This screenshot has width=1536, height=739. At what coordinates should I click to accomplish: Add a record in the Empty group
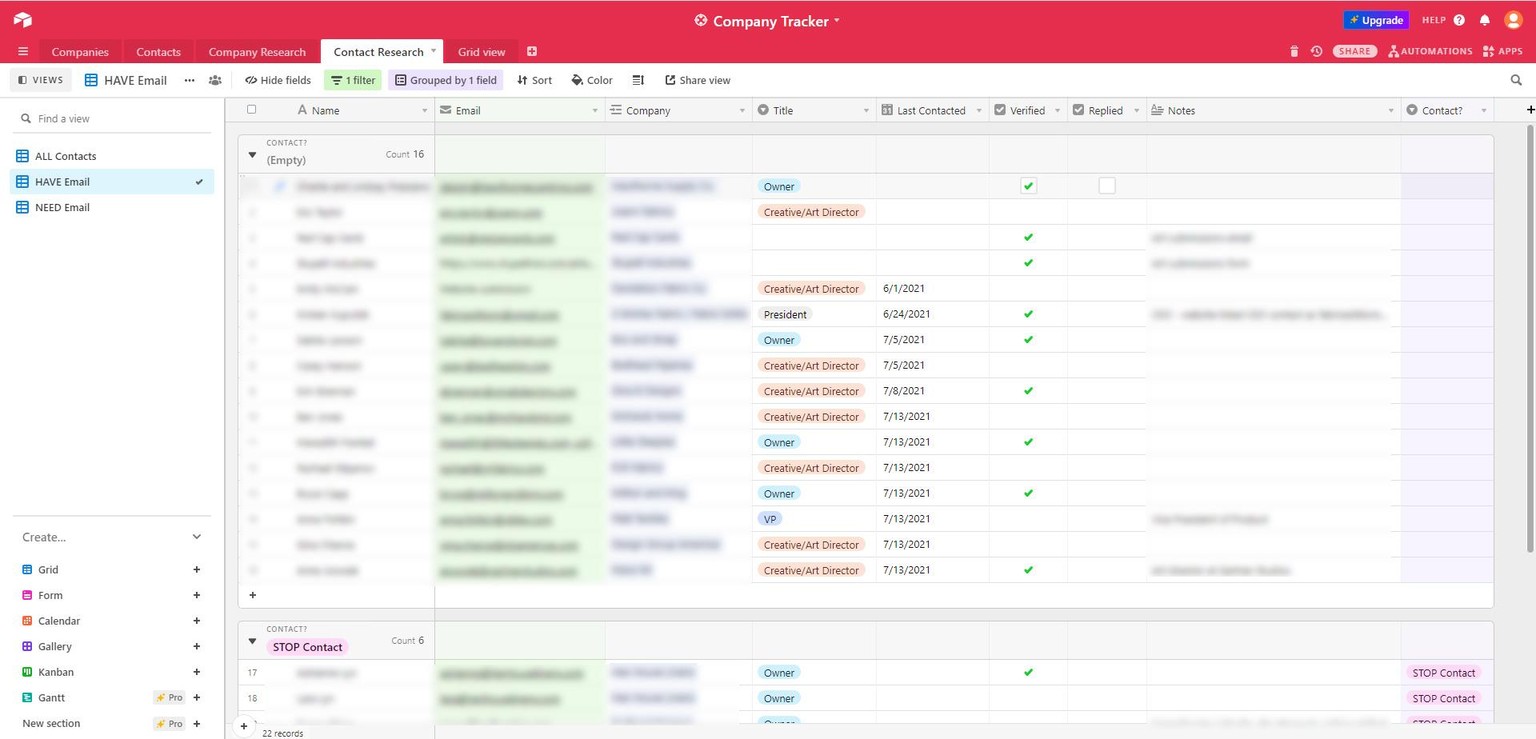tap(252, 595)
